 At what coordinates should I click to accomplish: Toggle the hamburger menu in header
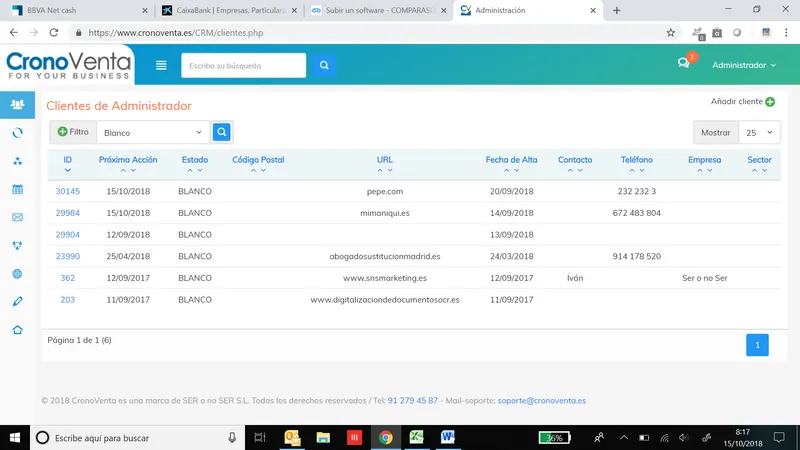pyautogui.click(x=161, y=65)
